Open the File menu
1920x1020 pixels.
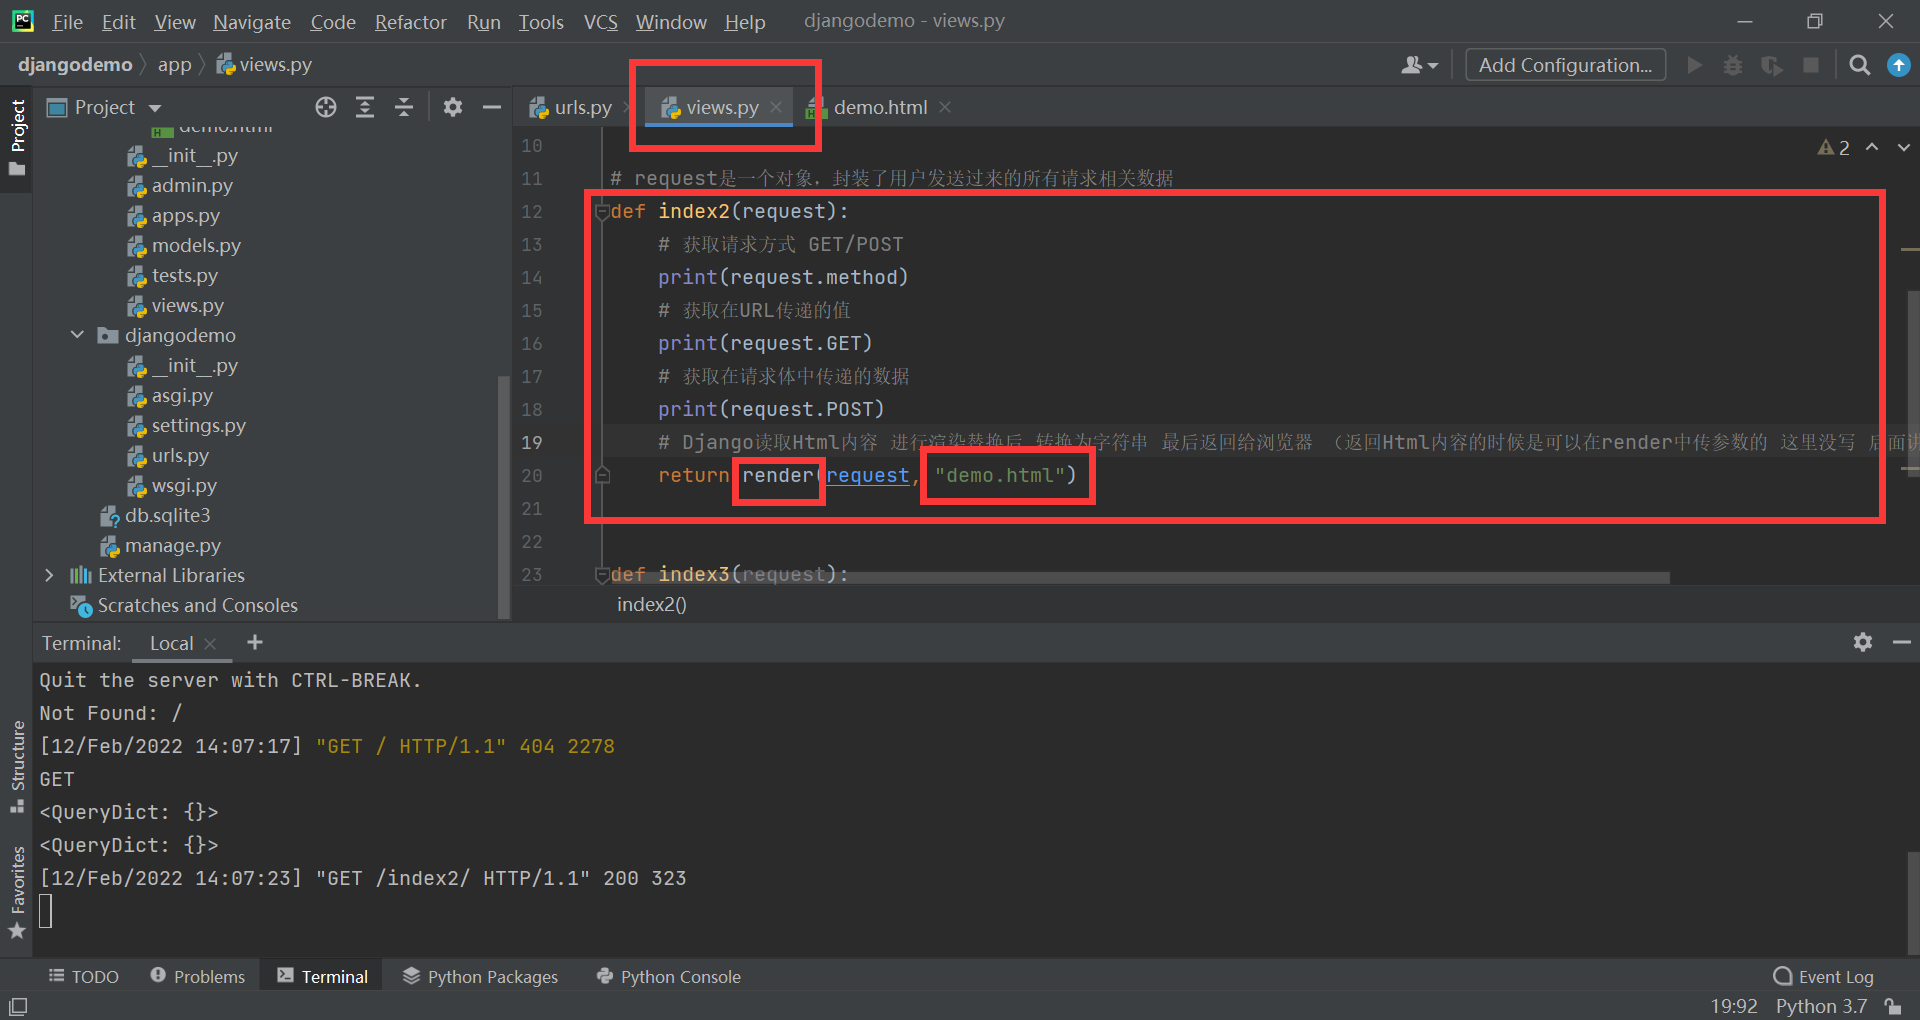67,22
